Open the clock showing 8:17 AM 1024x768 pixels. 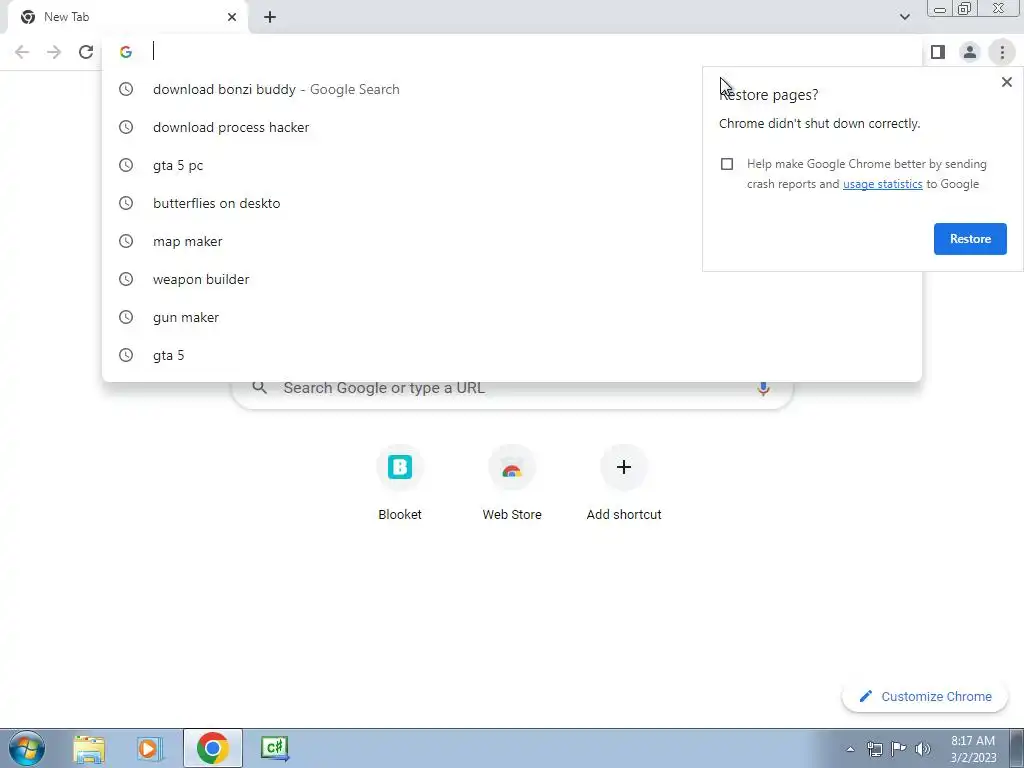(x=973, y=749)
